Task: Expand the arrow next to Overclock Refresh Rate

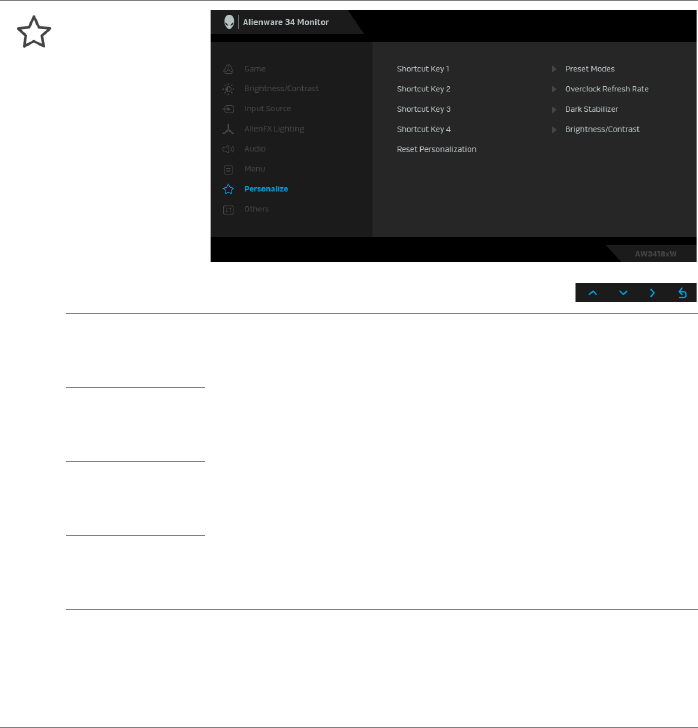Action: 554,89
